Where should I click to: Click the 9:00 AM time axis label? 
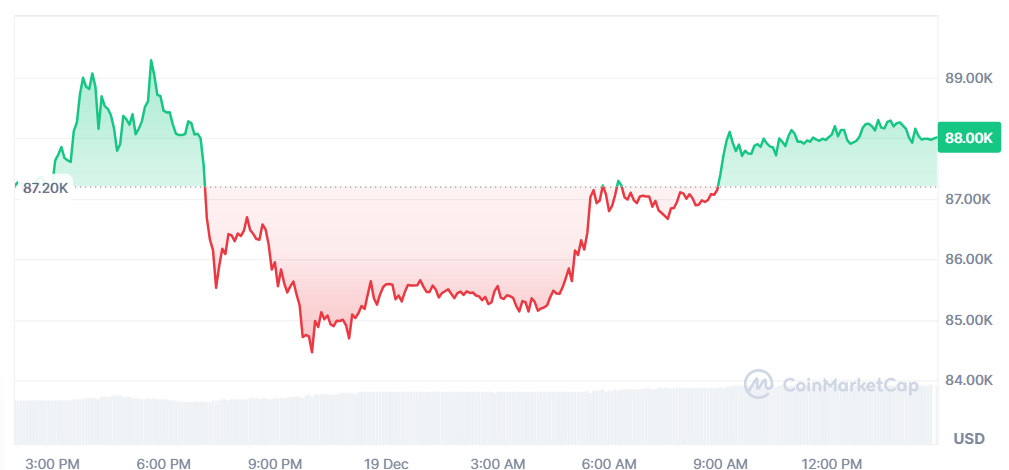[721, 464]
